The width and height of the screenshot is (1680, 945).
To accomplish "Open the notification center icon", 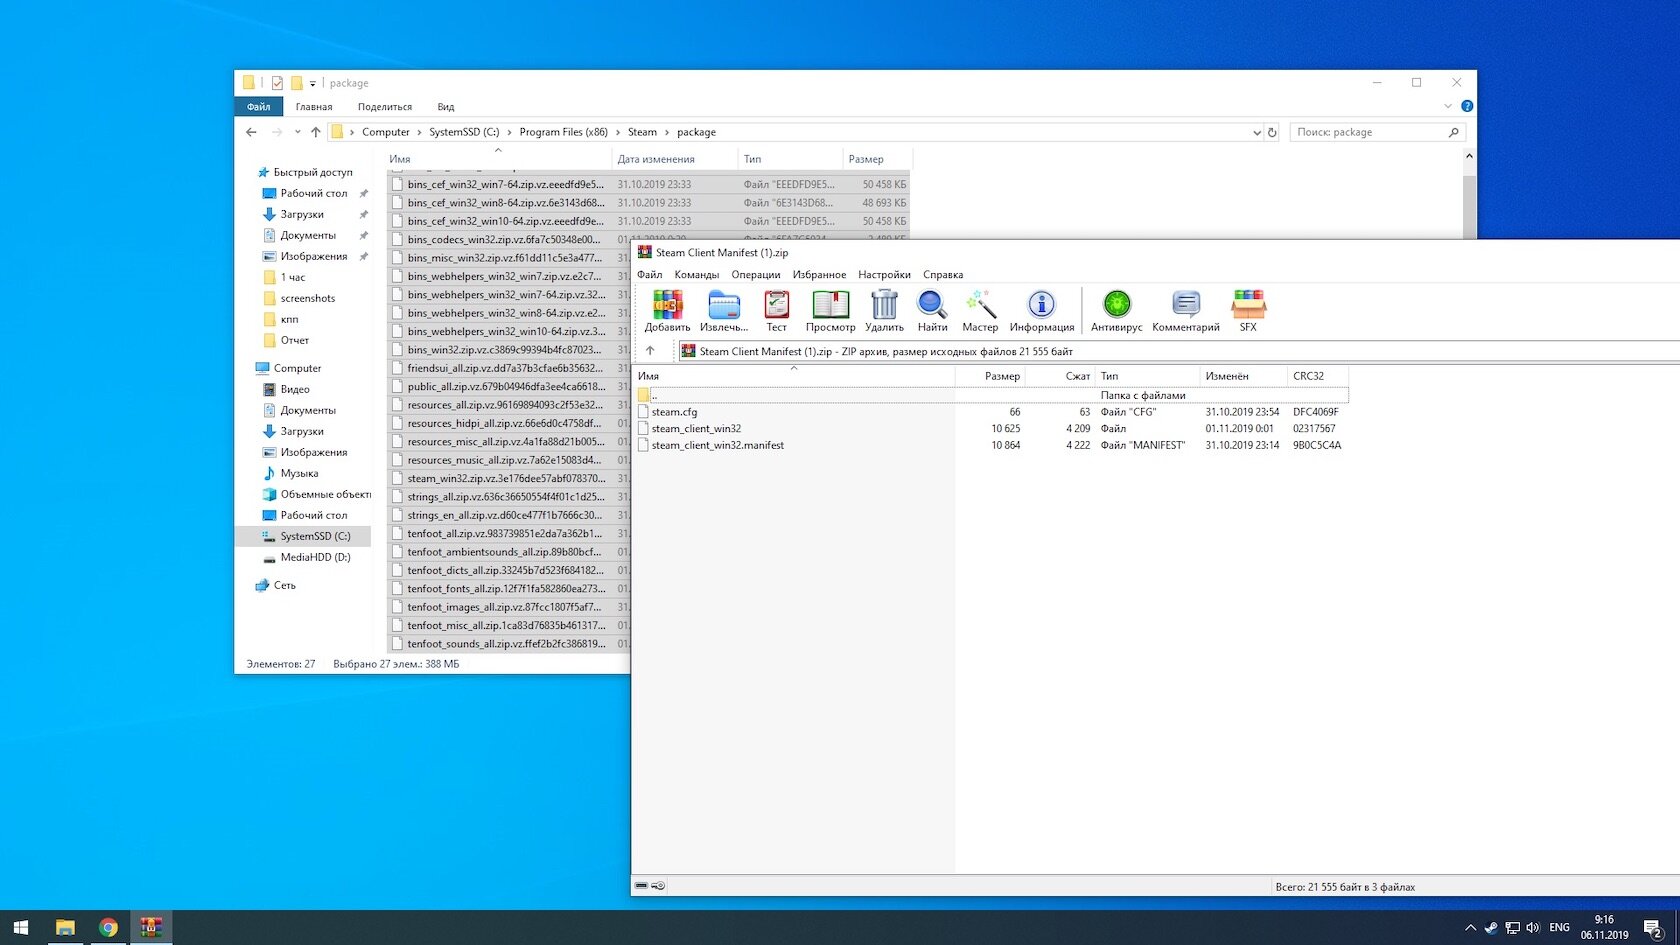I will point(1653,928).
